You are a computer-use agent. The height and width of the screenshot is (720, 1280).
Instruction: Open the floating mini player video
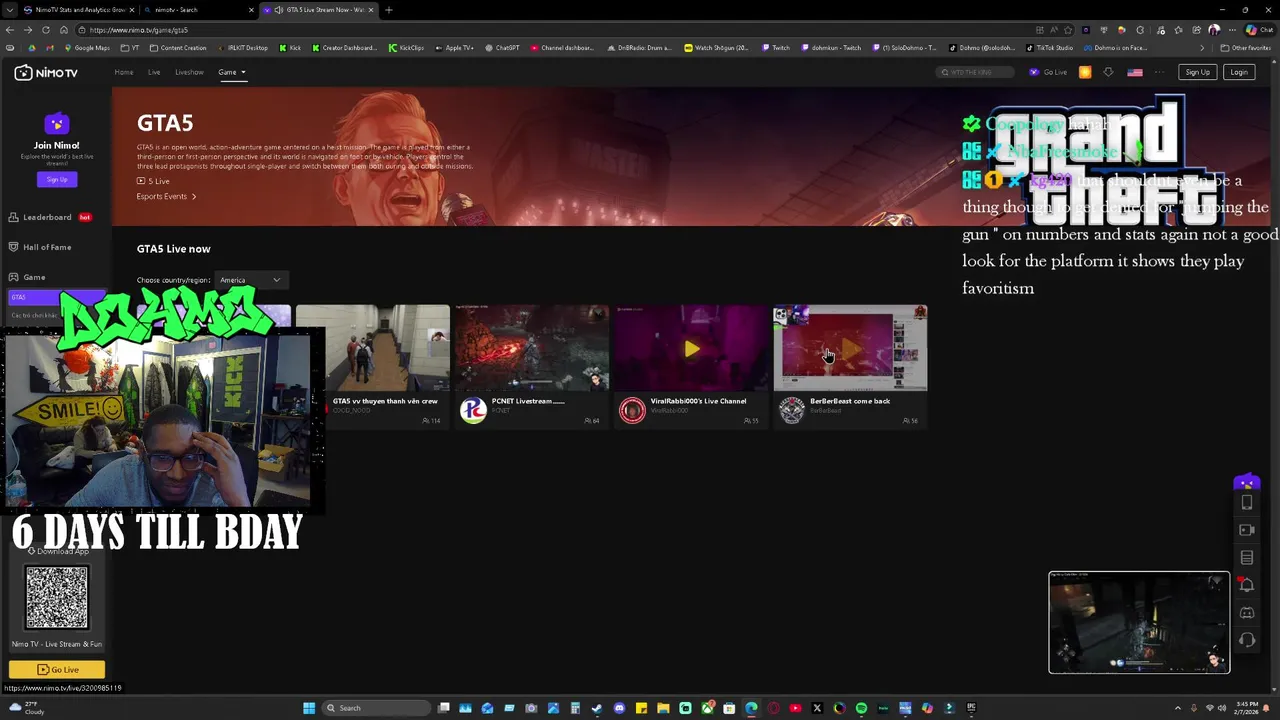[x=1139, y=622]
